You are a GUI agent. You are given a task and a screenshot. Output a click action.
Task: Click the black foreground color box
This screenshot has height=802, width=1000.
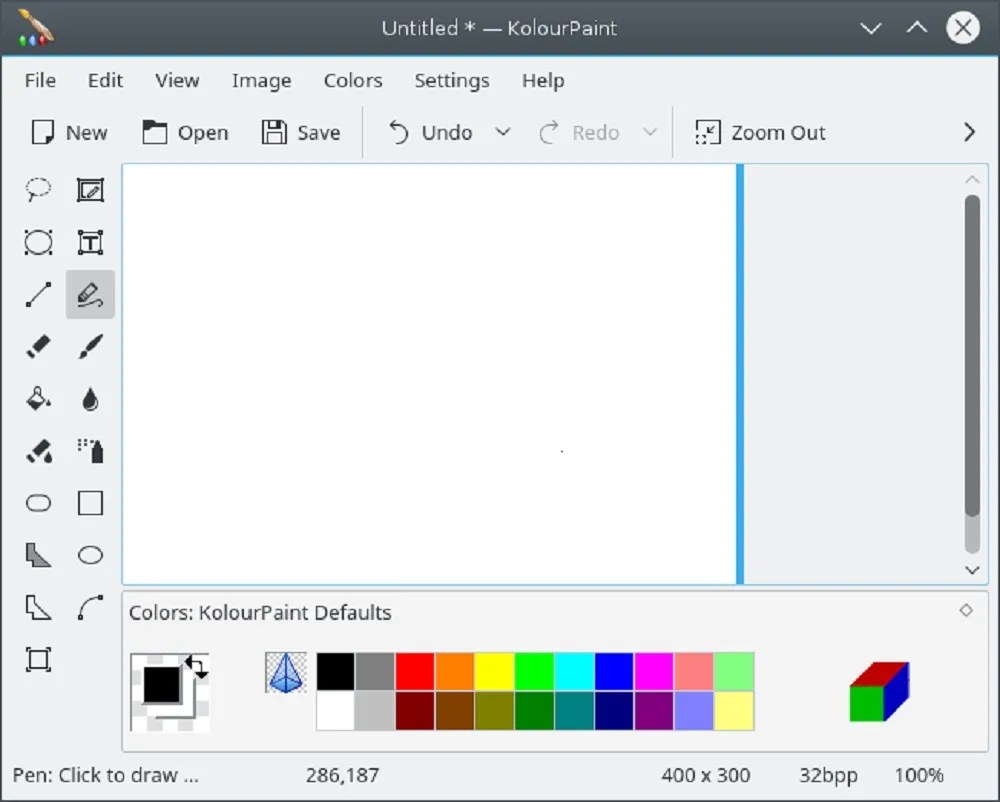click(x=161, y=684)
